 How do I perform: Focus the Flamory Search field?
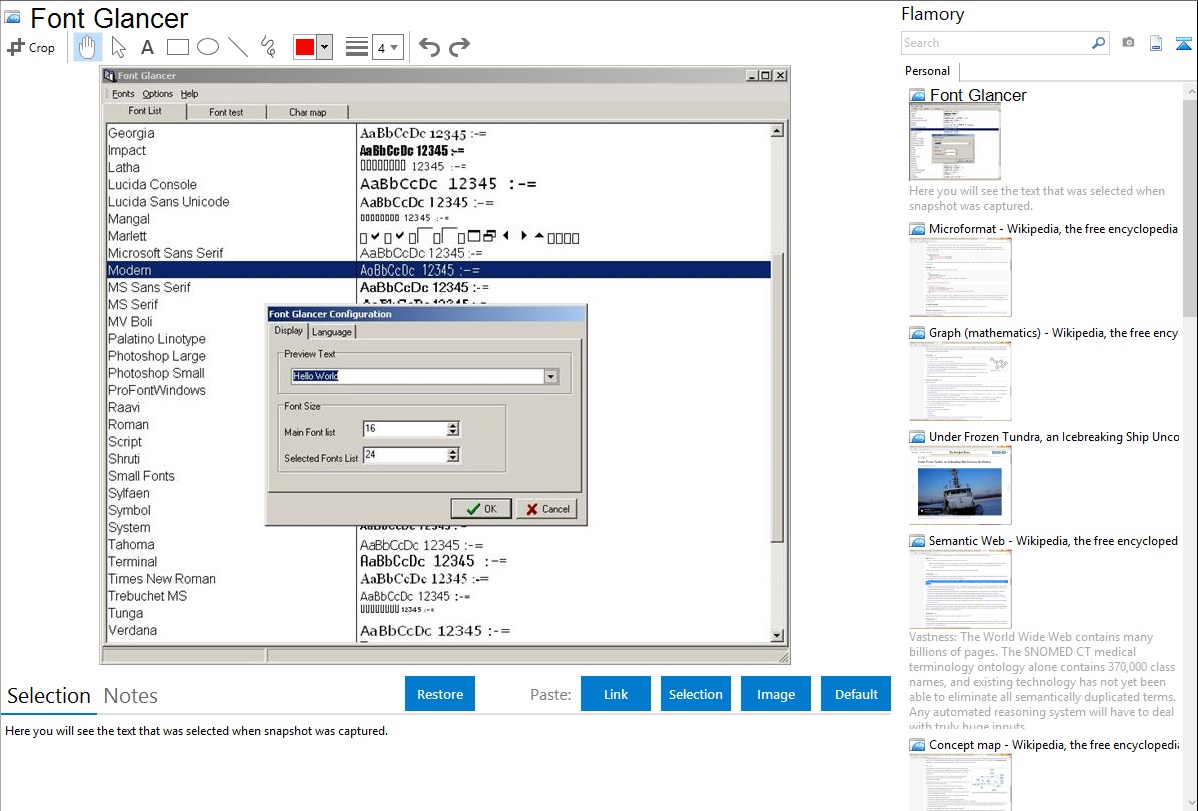(x=996, y=43)
